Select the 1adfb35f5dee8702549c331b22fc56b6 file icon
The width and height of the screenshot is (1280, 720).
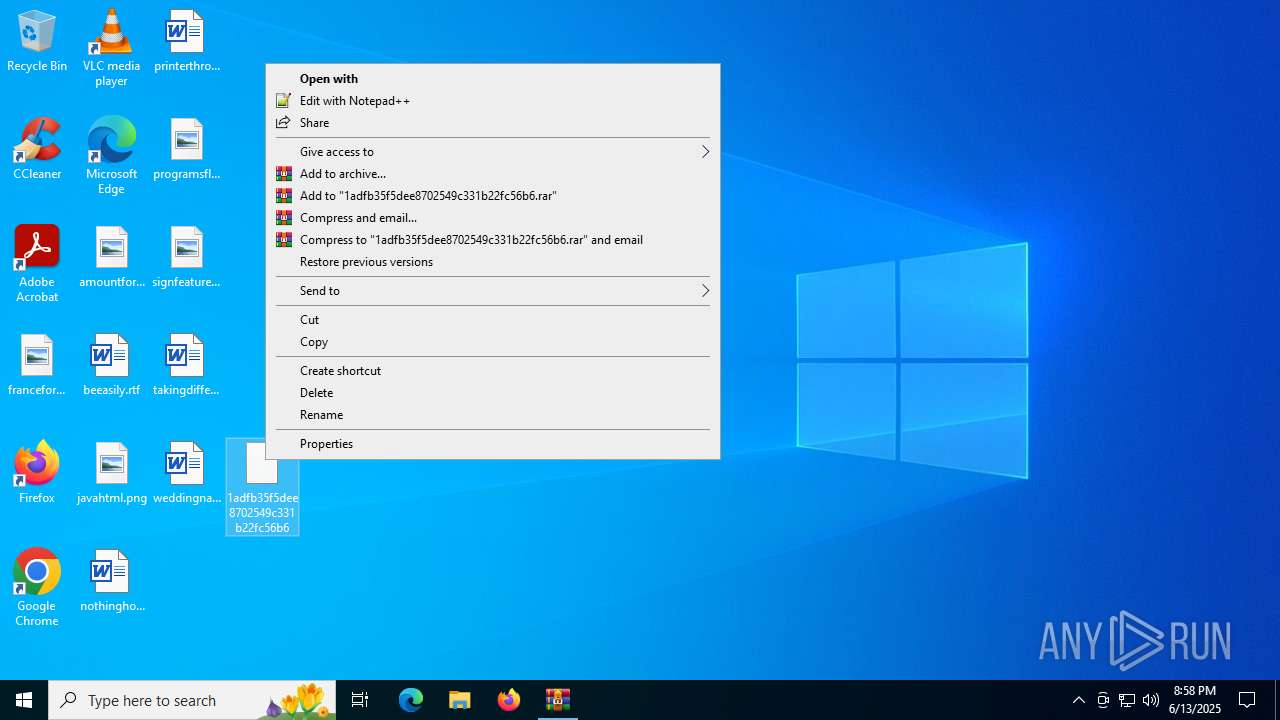coord(262,488)
